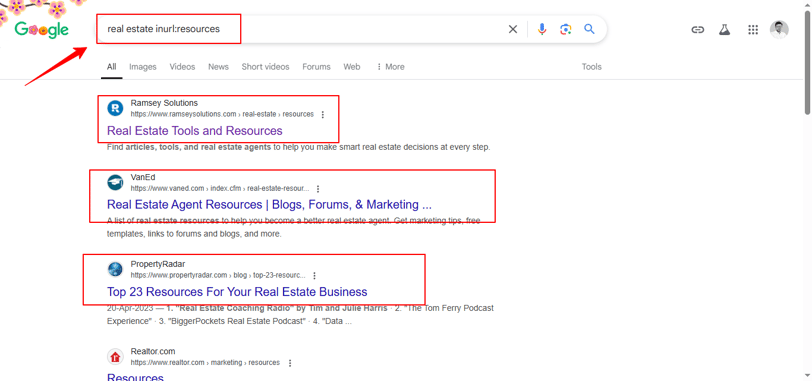Click snippet "A list of real estate resources"
The image size is (812, 381).
pyautogui.click(x=294, y=227)
